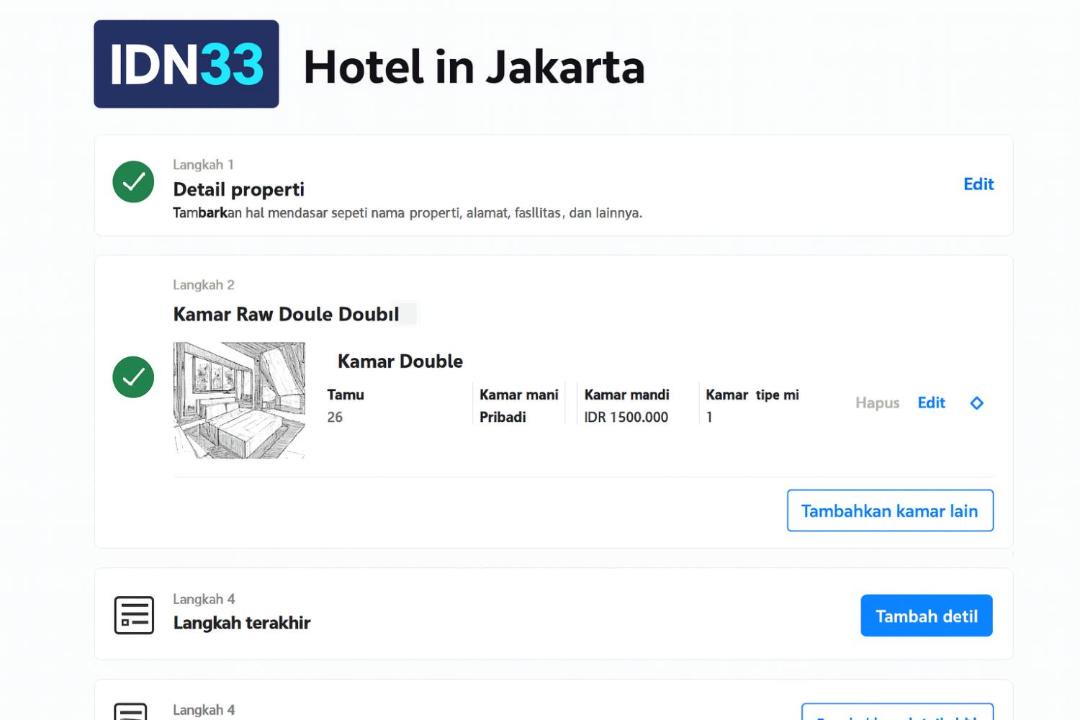Select the Langkah terakhir heading
Viewport: 1080px width, 720px height.
242,623
